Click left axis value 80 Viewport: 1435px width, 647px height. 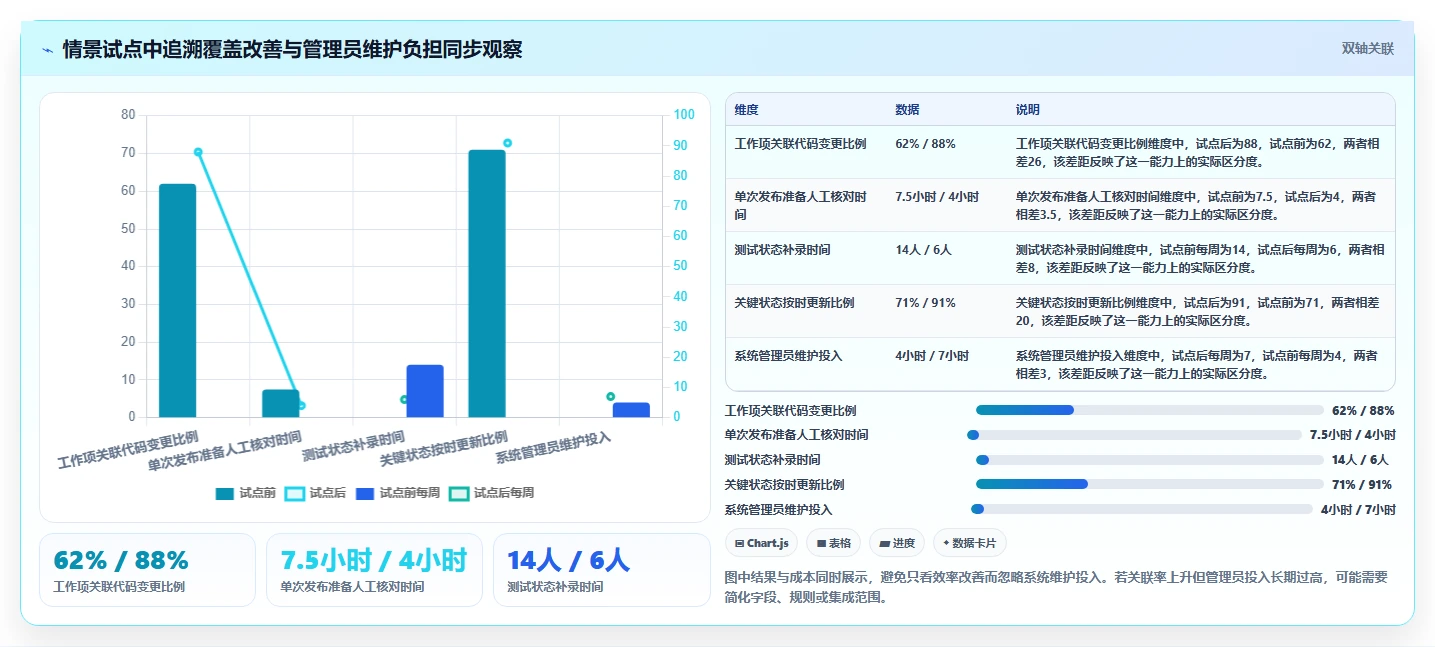pyautogui.click(x=128, y=115)
